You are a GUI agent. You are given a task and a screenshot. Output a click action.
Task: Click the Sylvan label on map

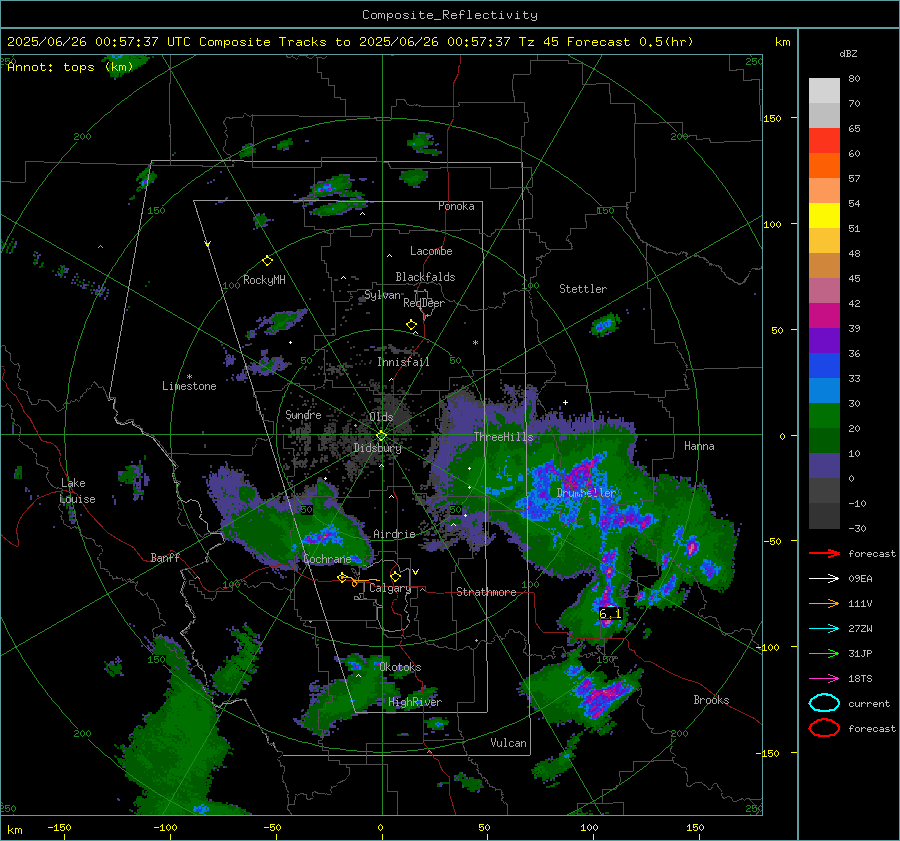(x=382, y=295)
